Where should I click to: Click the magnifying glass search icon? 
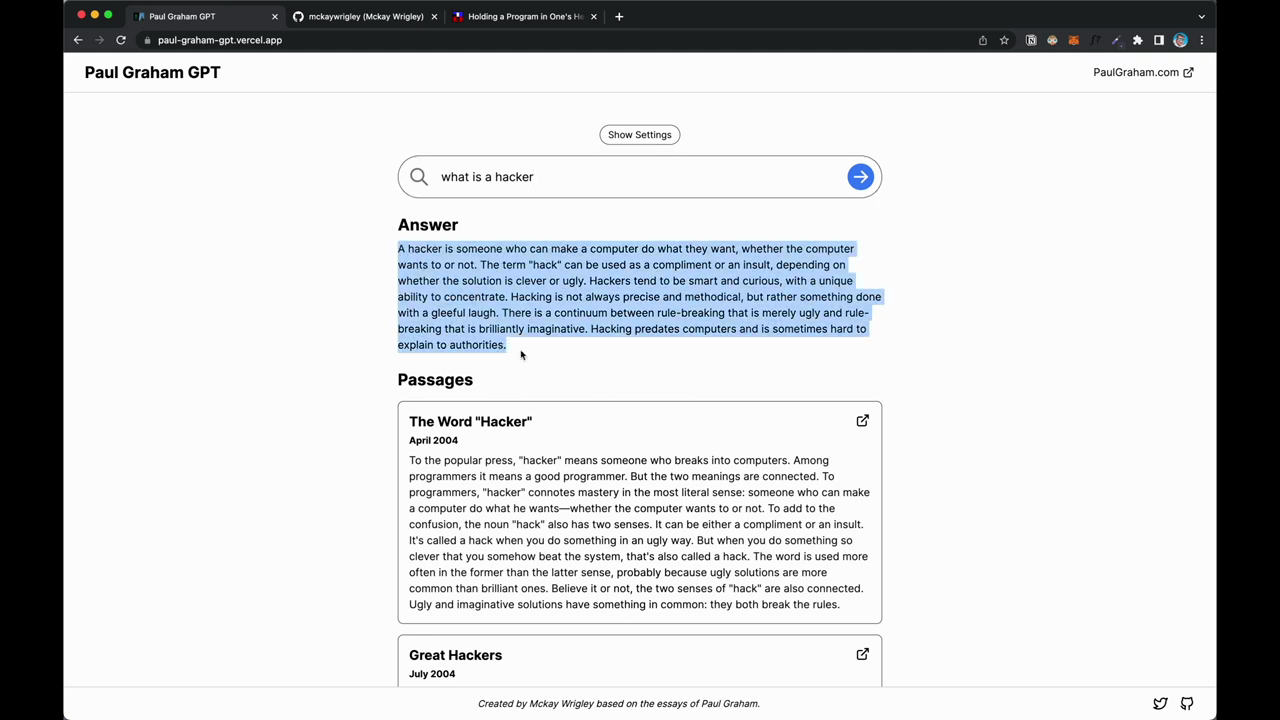419,177
